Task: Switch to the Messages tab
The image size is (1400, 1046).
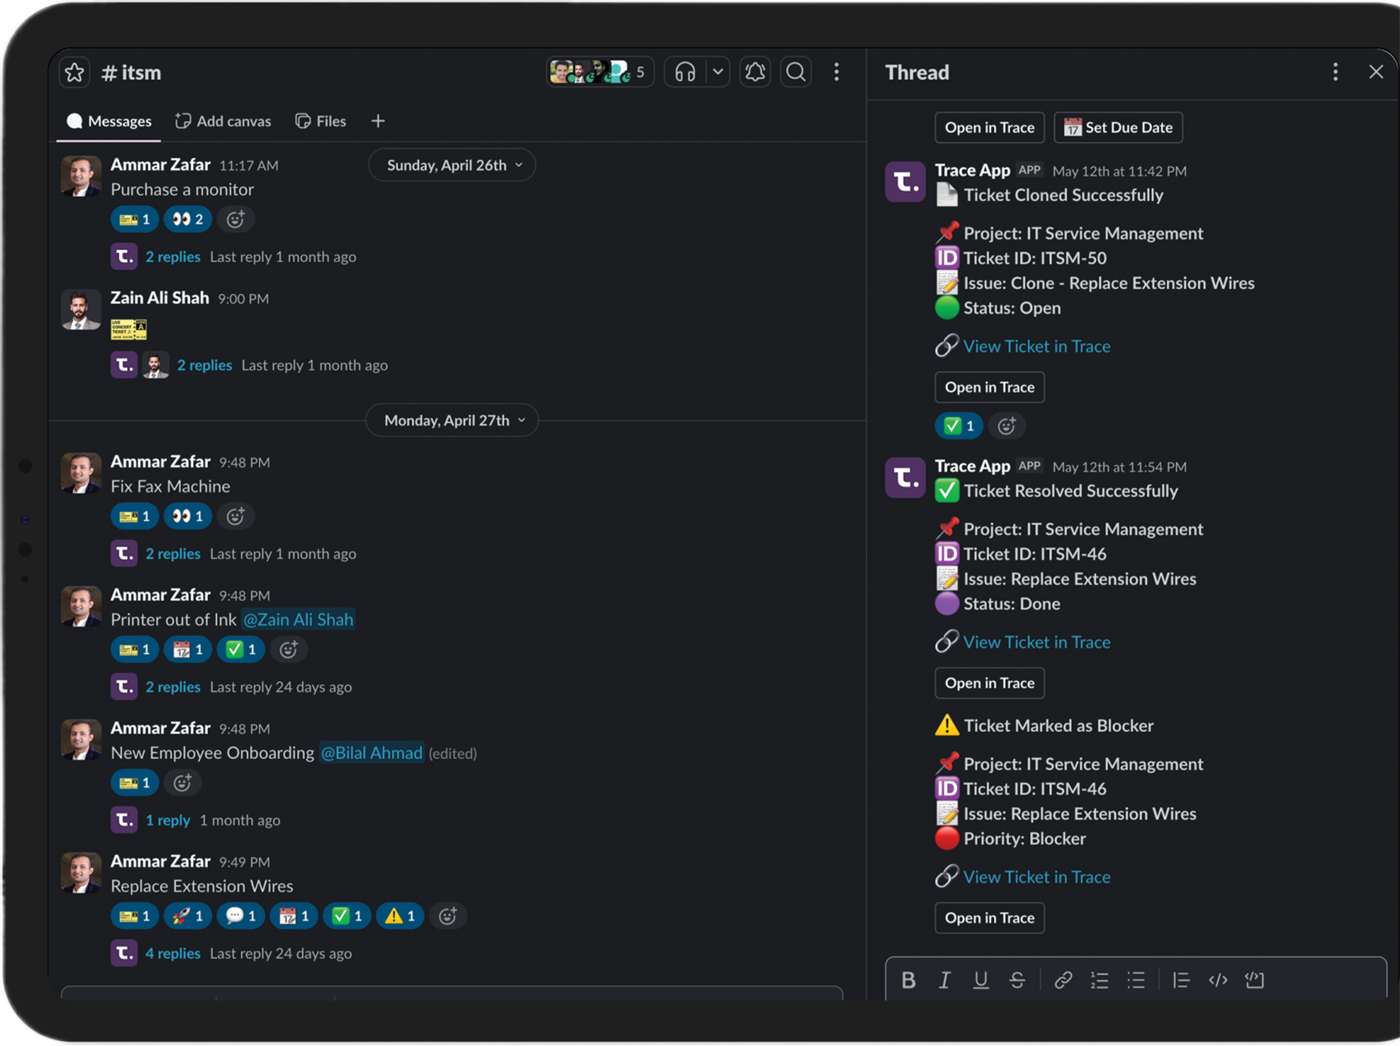Action: (x=109, y=121)
